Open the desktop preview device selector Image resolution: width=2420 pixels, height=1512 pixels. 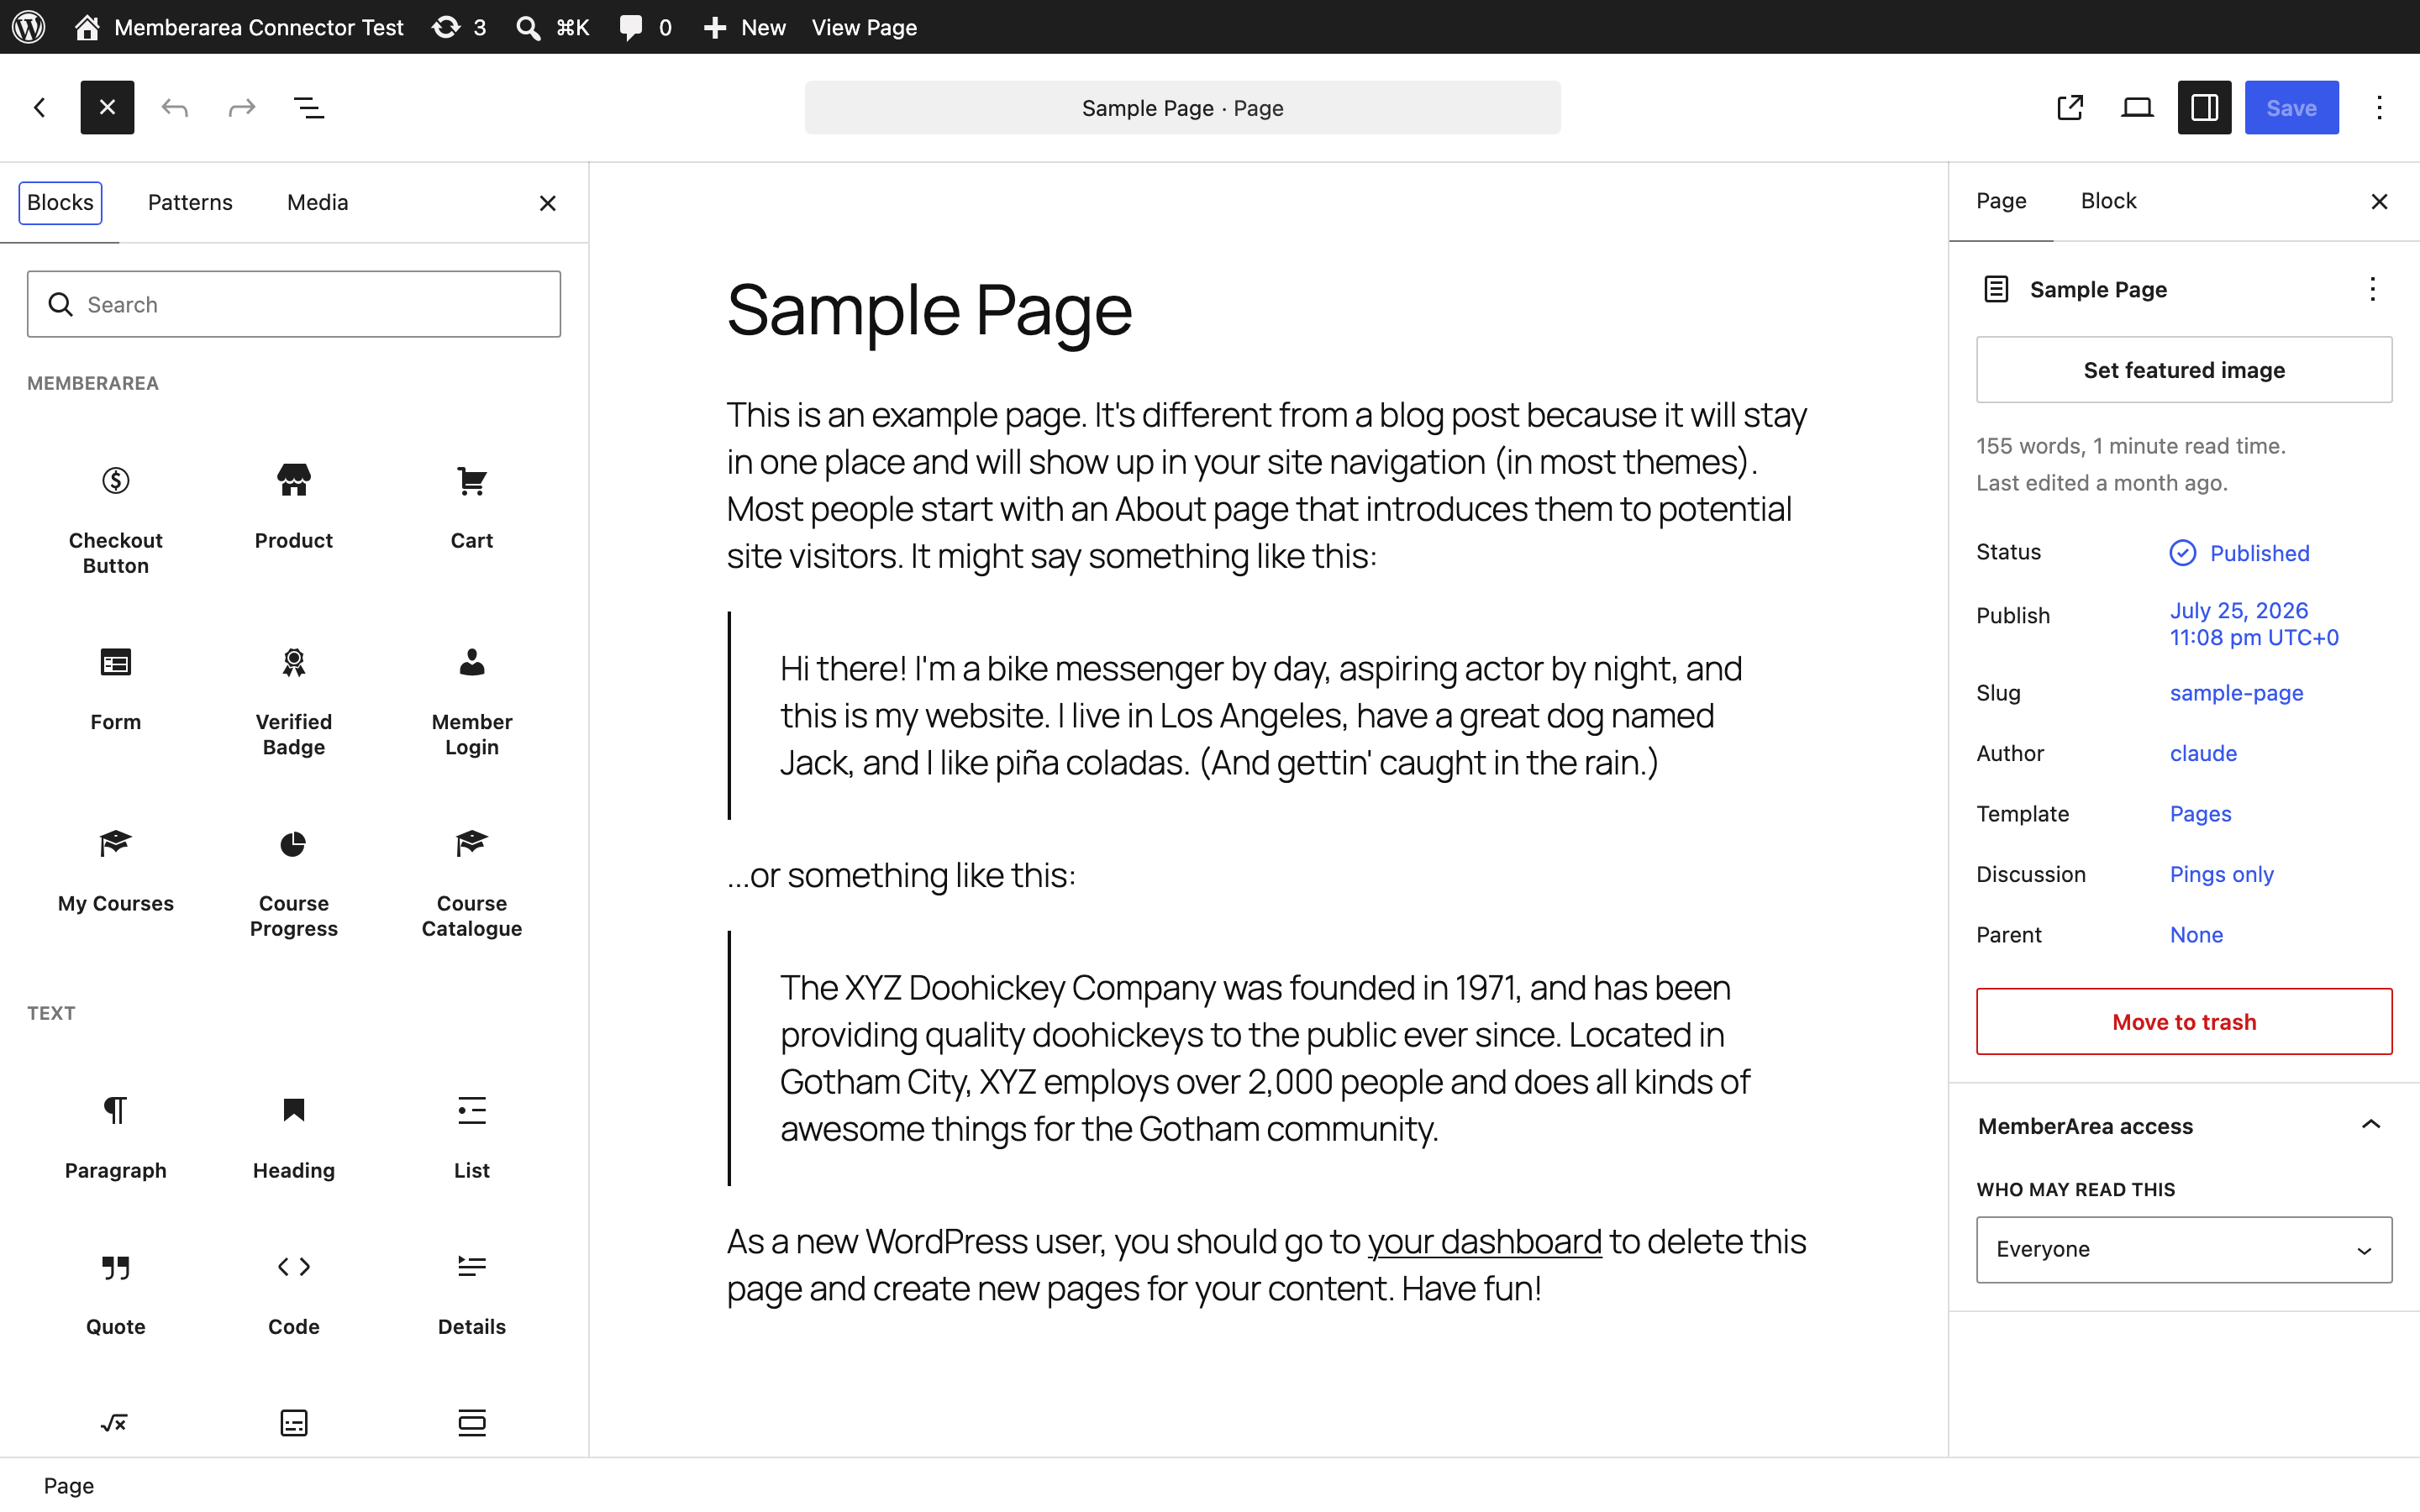pos(2137,107)
